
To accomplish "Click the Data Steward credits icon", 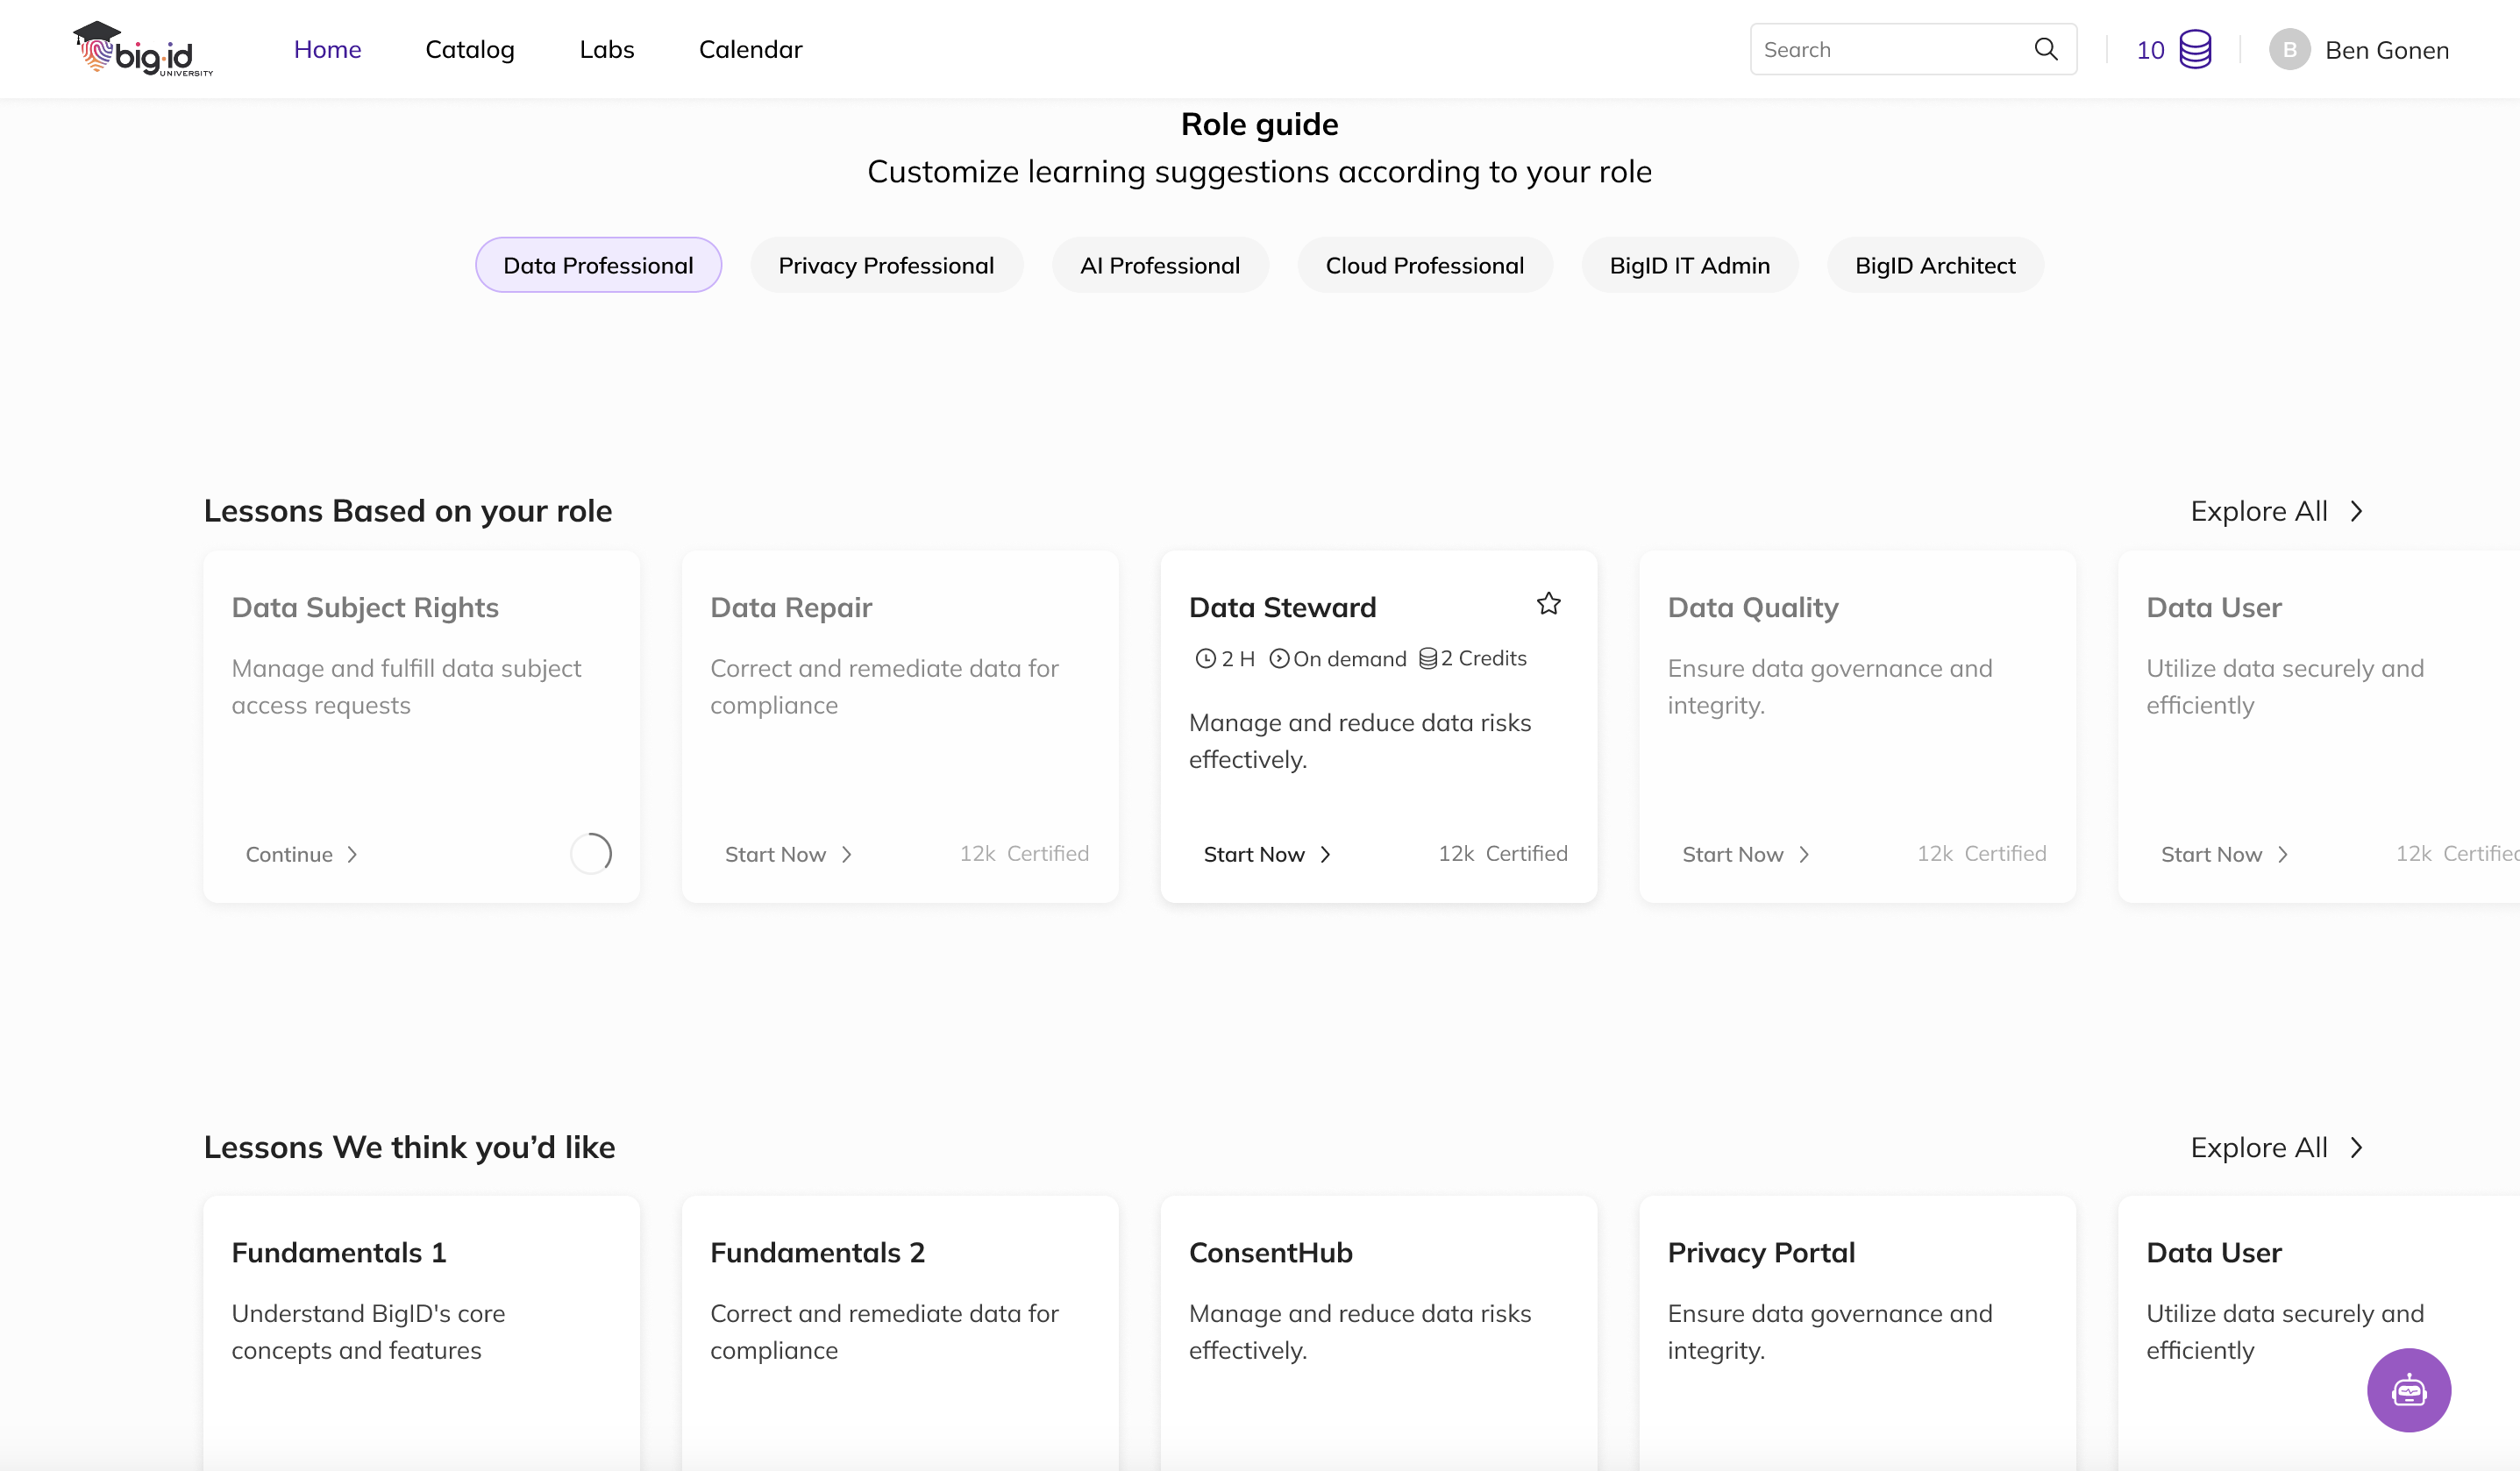I will [x=1427, y=658].
